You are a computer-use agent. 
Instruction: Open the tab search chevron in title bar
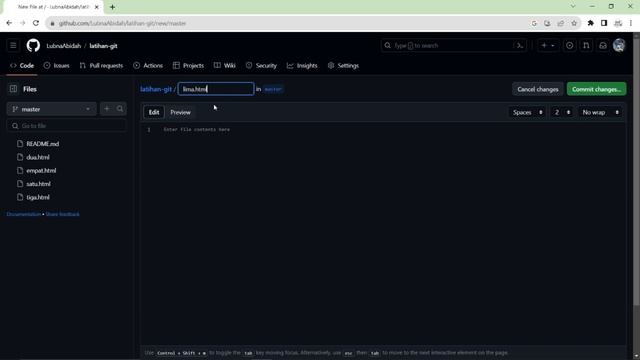point(573,7)
